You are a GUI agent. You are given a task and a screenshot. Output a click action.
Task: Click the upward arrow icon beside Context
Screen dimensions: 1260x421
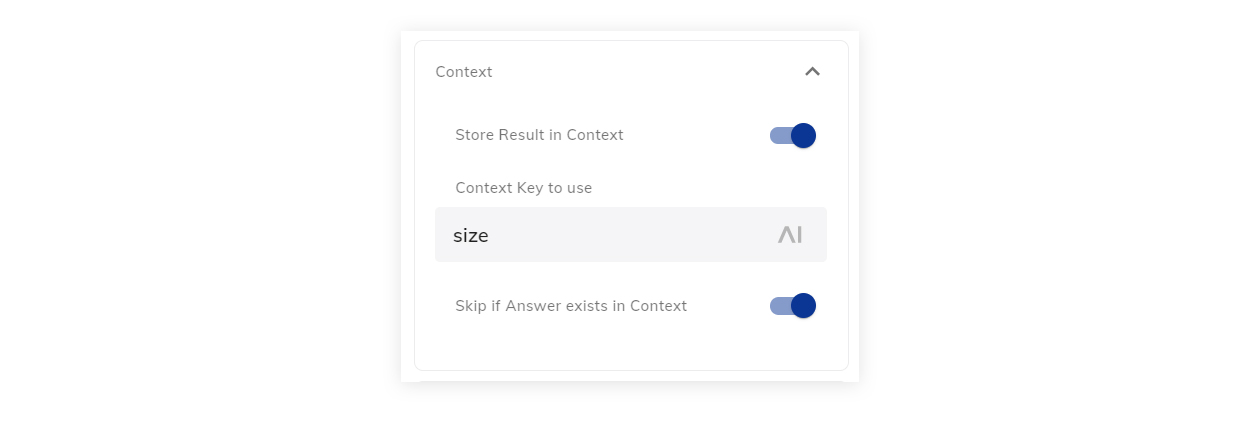[812, 72]
